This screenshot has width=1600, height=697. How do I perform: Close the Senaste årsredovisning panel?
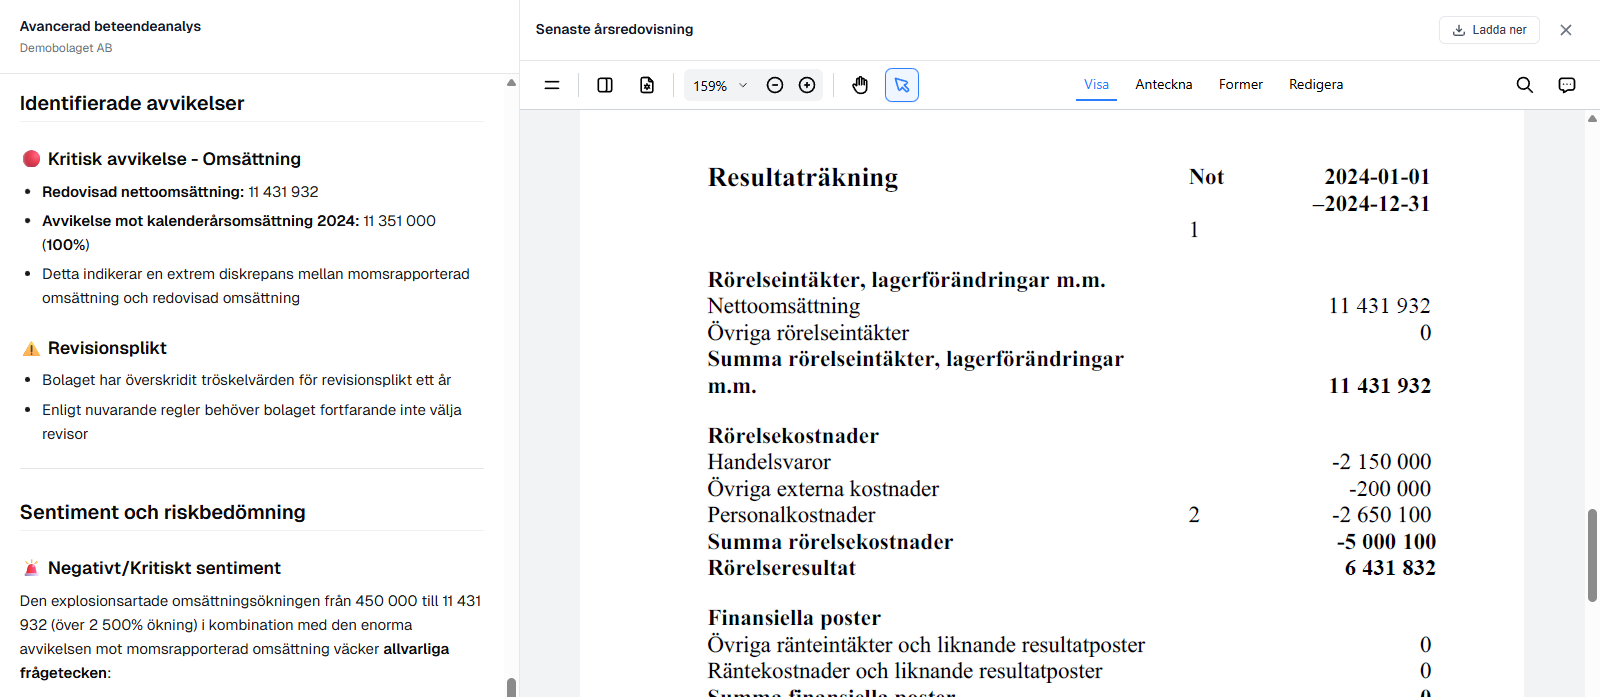point(1566,30)
